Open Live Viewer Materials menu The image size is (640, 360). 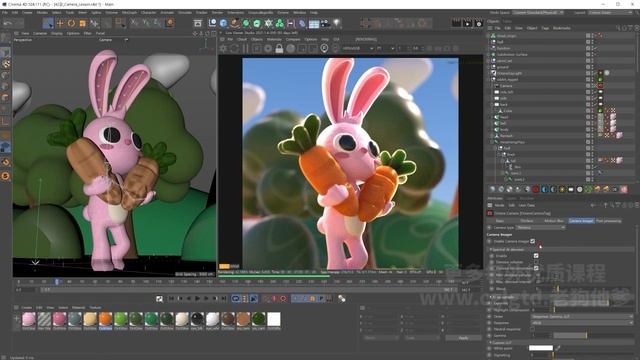[274, 40]
